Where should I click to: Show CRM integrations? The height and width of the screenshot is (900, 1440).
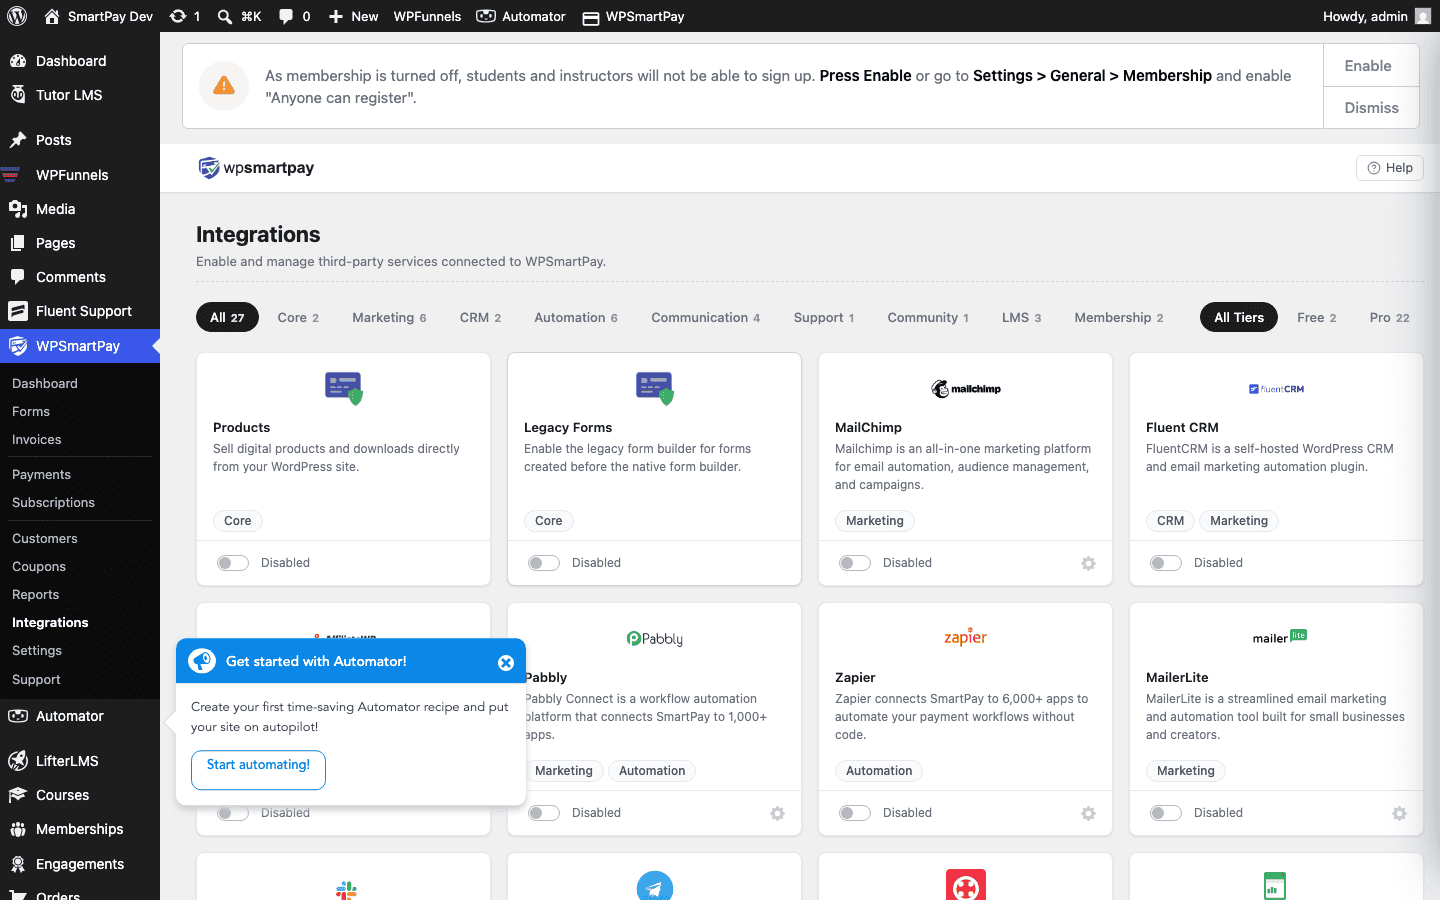click(x=480, y=317)
